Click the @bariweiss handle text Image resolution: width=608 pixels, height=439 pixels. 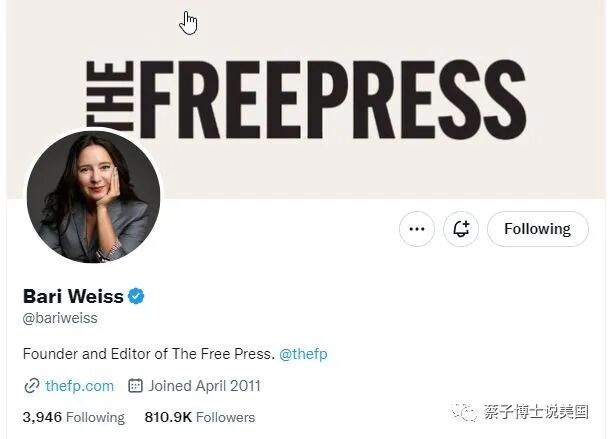pos(60,318)
